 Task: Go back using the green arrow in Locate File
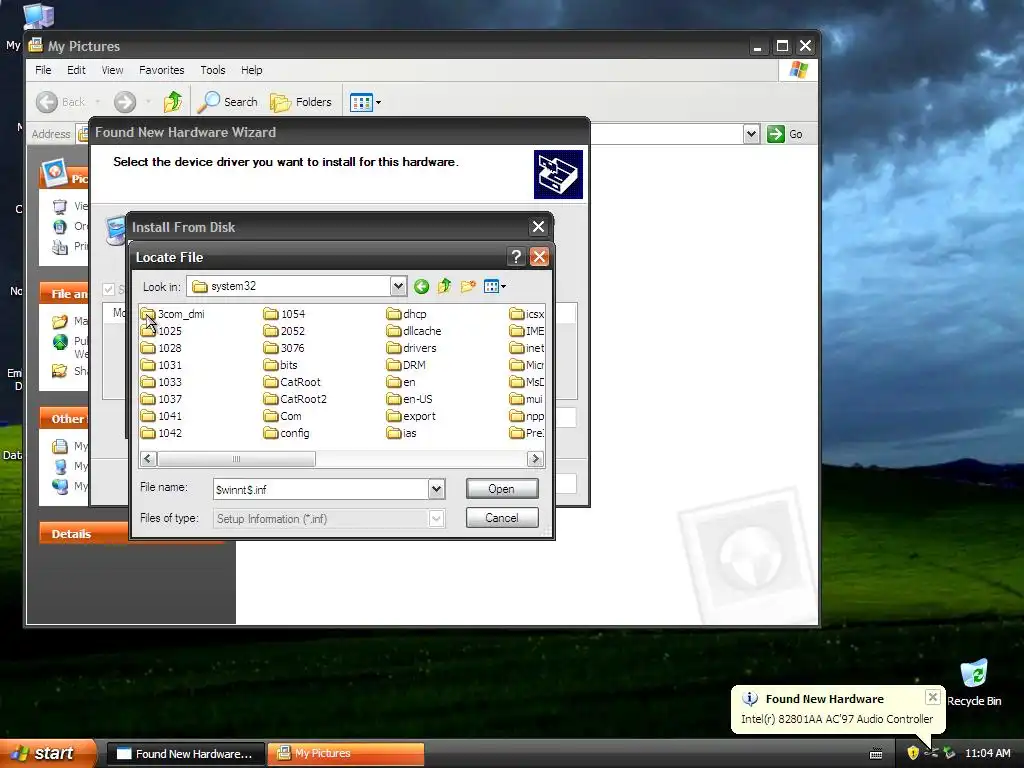(421, 286)
